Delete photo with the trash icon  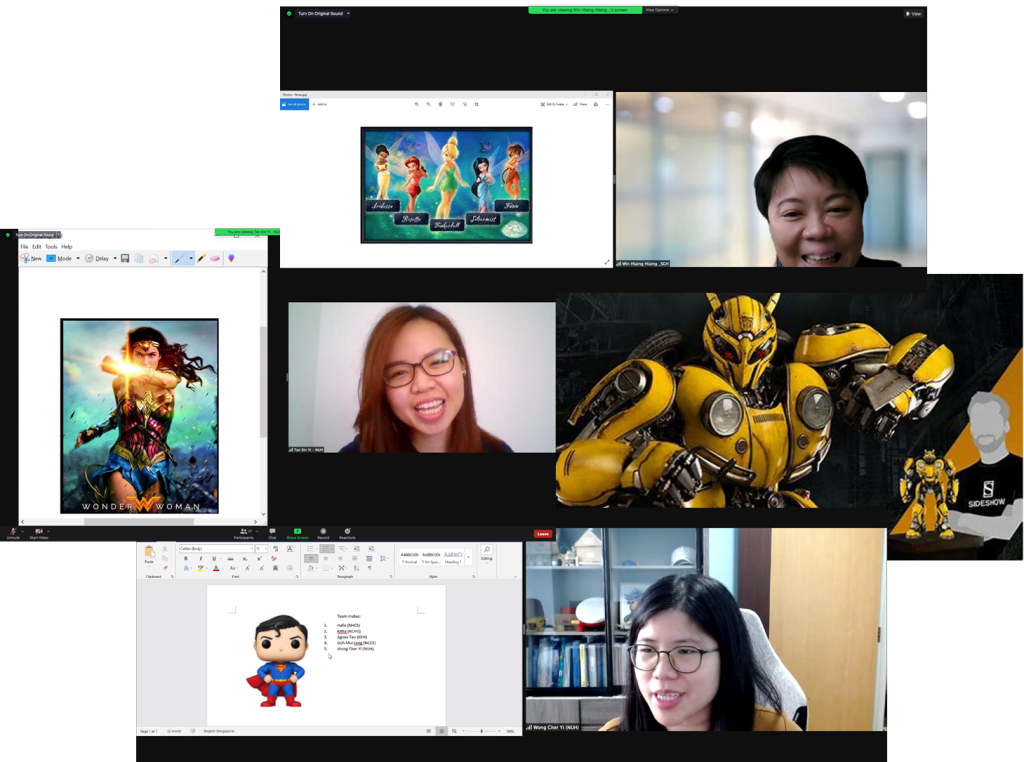[440, 104]
